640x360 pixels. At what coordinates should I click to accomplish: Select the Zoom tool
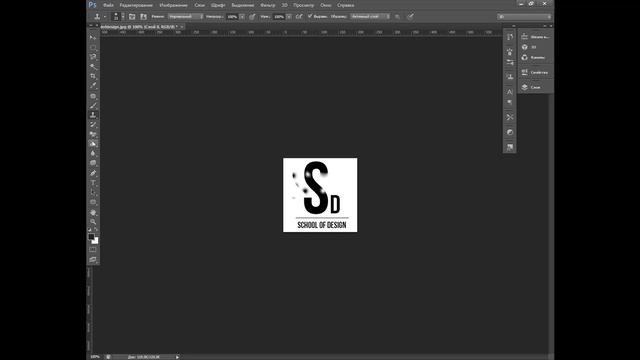click(x=93, y=222)
